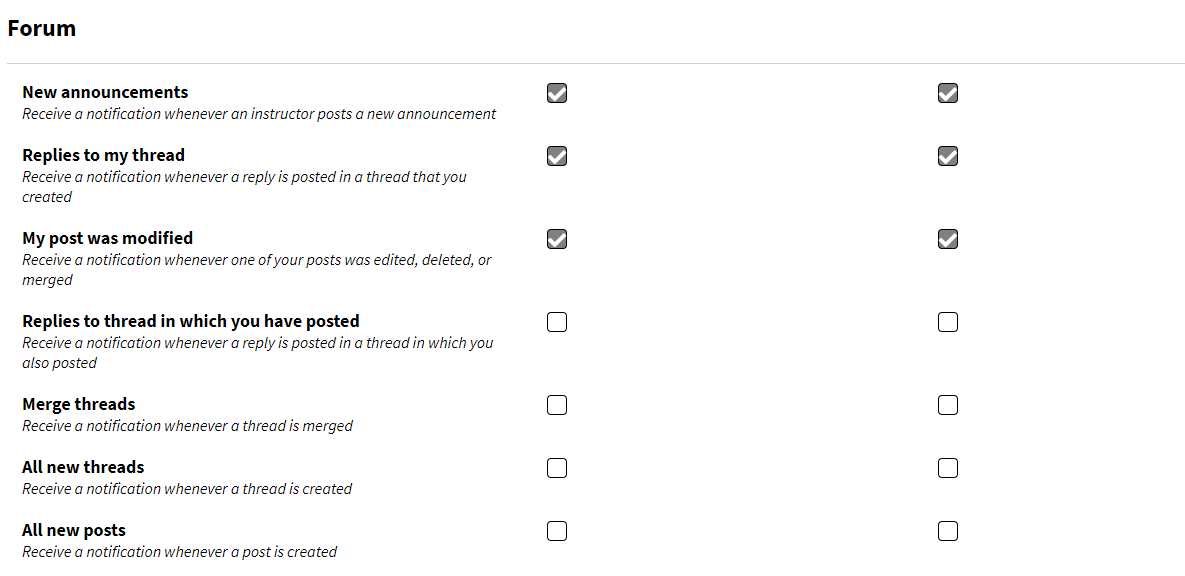Uncheck second-column New announcements checkbox

[948, 93]
